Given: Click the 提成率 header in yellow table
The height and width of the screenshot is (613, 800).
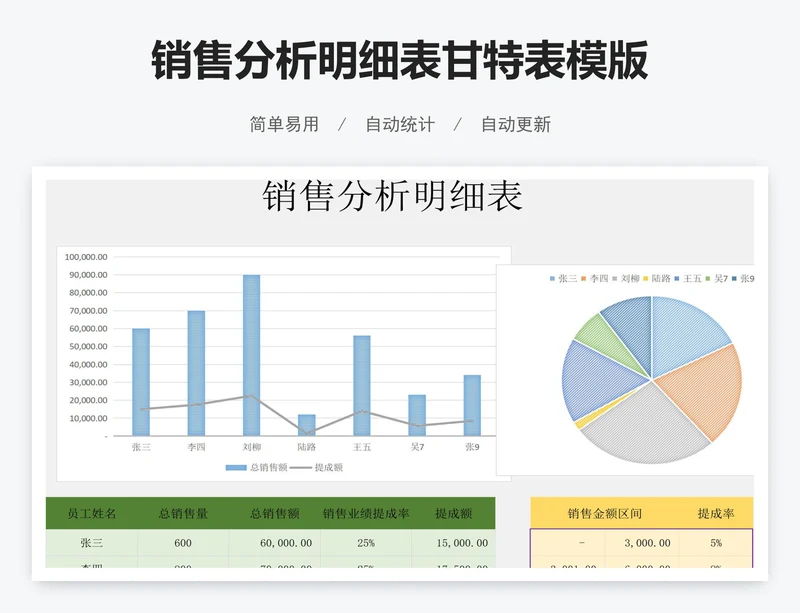Looking at the screenshot, I should (716, 513).
